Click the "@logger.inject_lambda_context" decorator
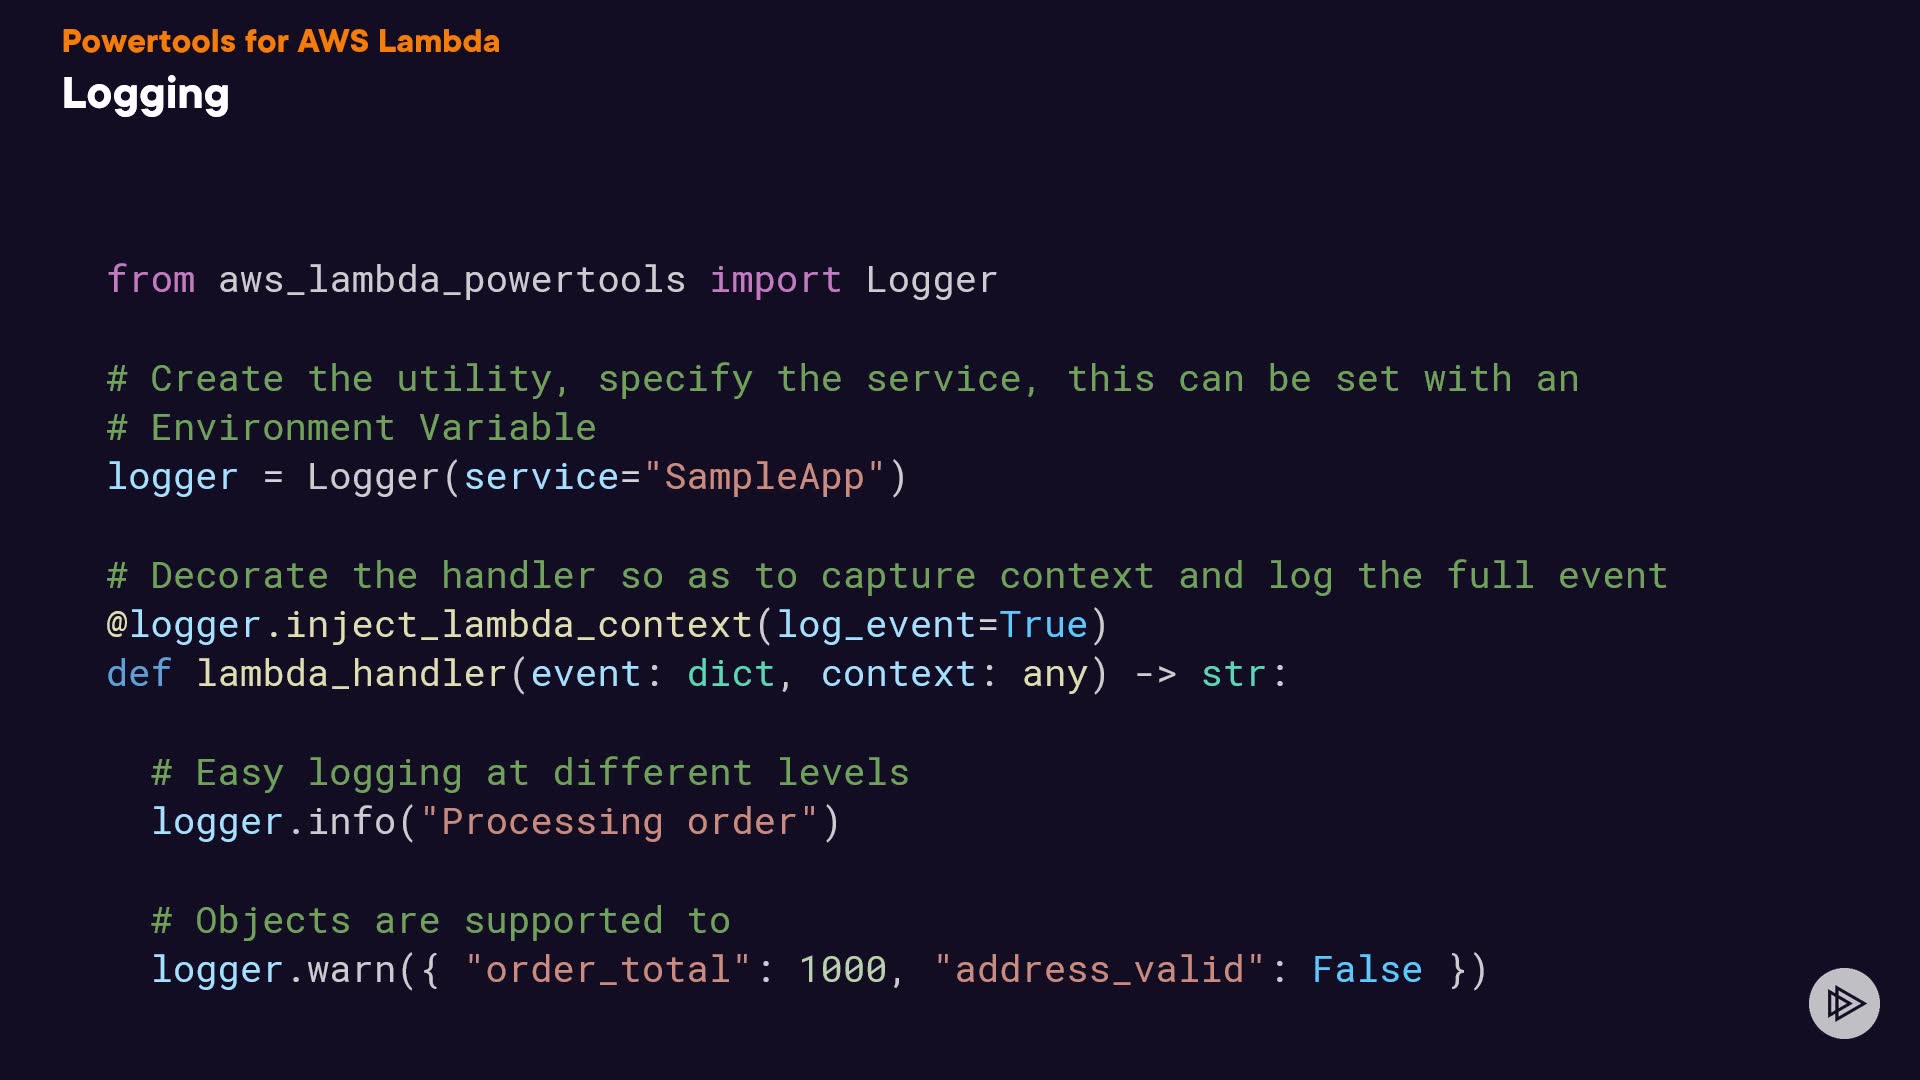The width and height of the screenshot is (1920, 1080). [x=429, y=625]
